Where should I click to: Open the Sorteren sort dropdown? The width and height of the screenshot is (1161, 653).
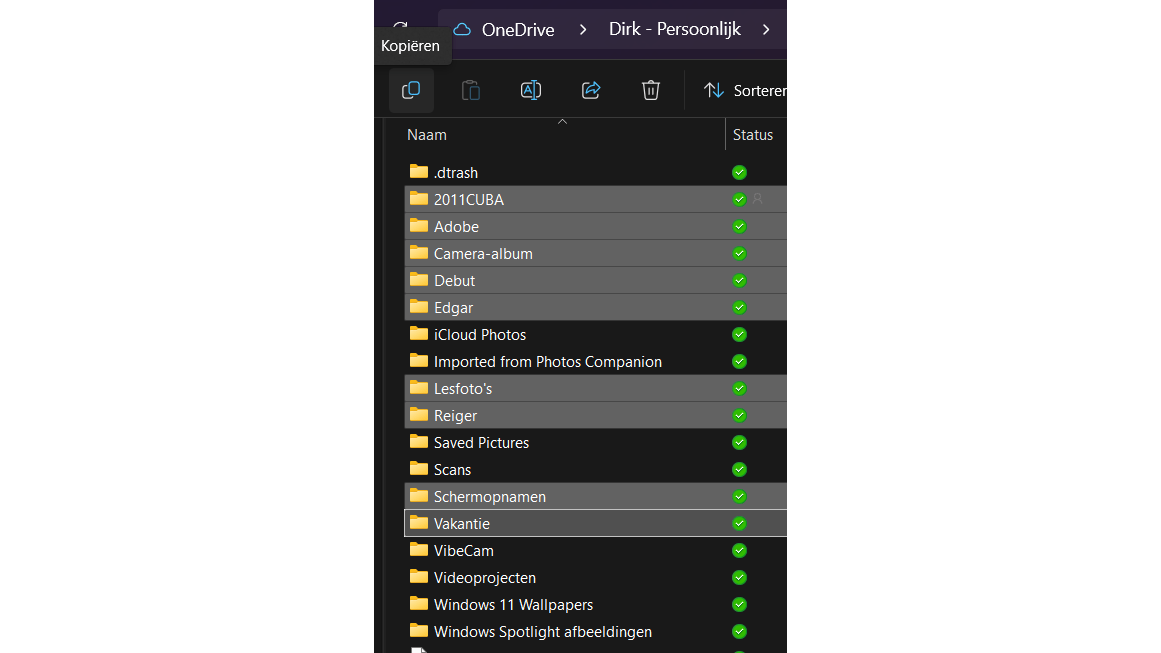(745, 90)
